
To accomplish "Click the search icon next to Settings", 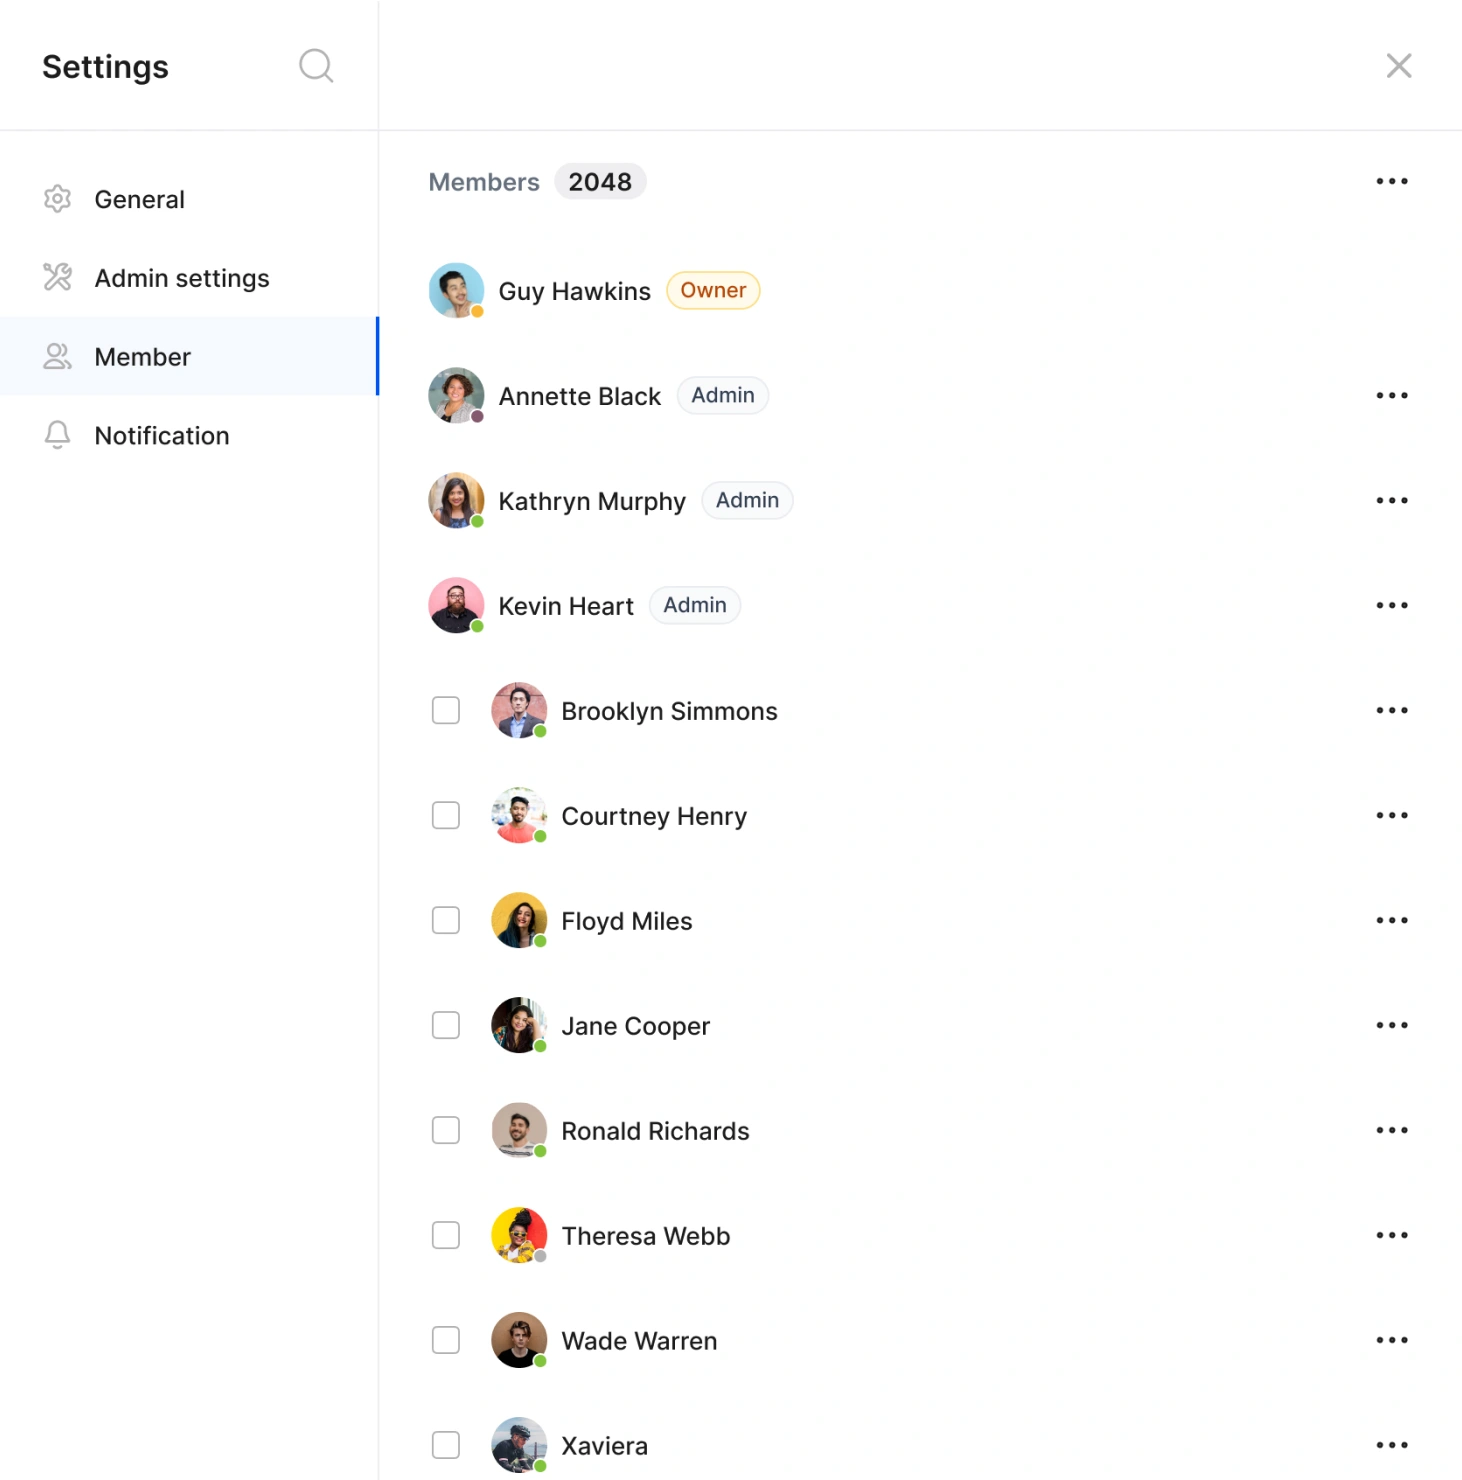I will coord(316,66).
